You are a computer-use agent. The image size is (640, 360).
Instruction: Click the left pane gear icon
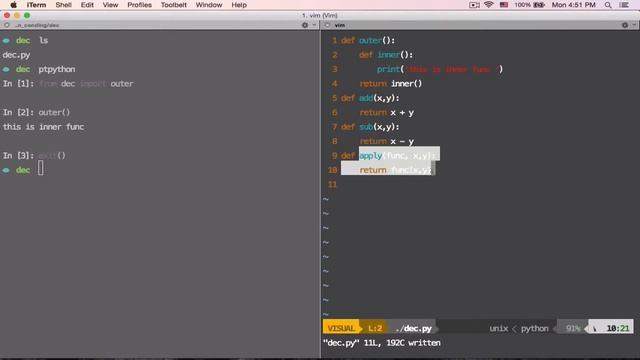pyautogui.click(x=305, y=25)
